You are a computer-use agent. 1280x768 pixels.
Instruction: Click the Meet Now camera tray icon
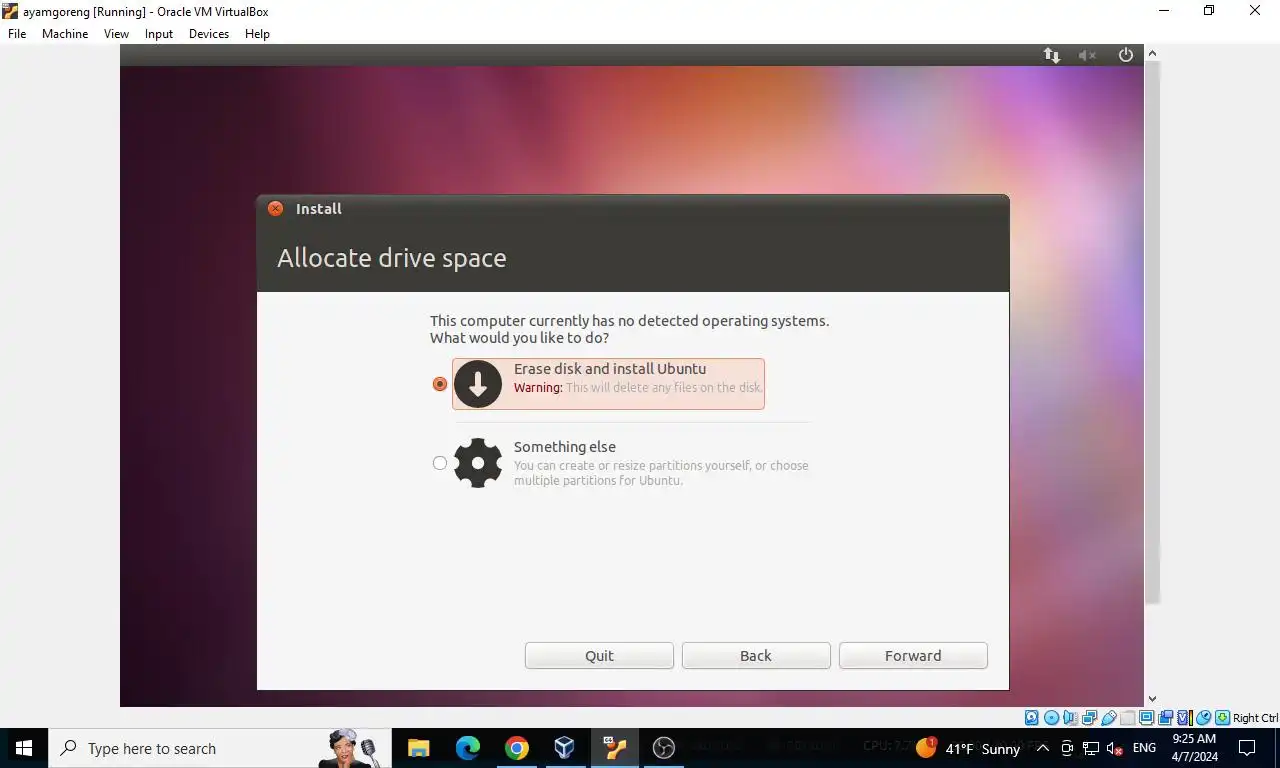(1067, 748)
